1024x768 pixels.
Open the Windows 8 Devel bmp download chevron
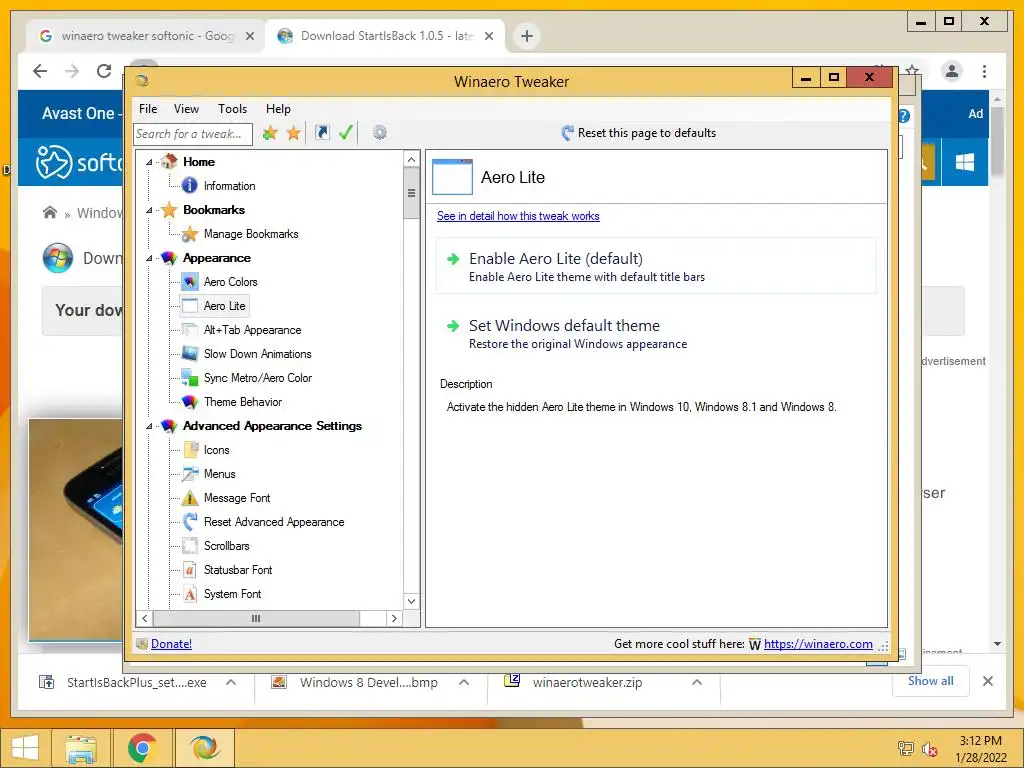click(464, 682)
